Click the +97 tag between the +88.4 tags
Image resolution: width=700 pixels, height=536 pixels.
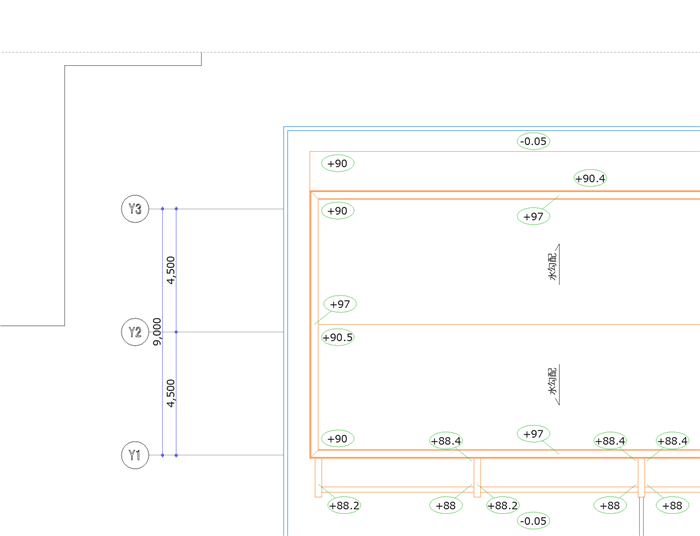(533, 434)
